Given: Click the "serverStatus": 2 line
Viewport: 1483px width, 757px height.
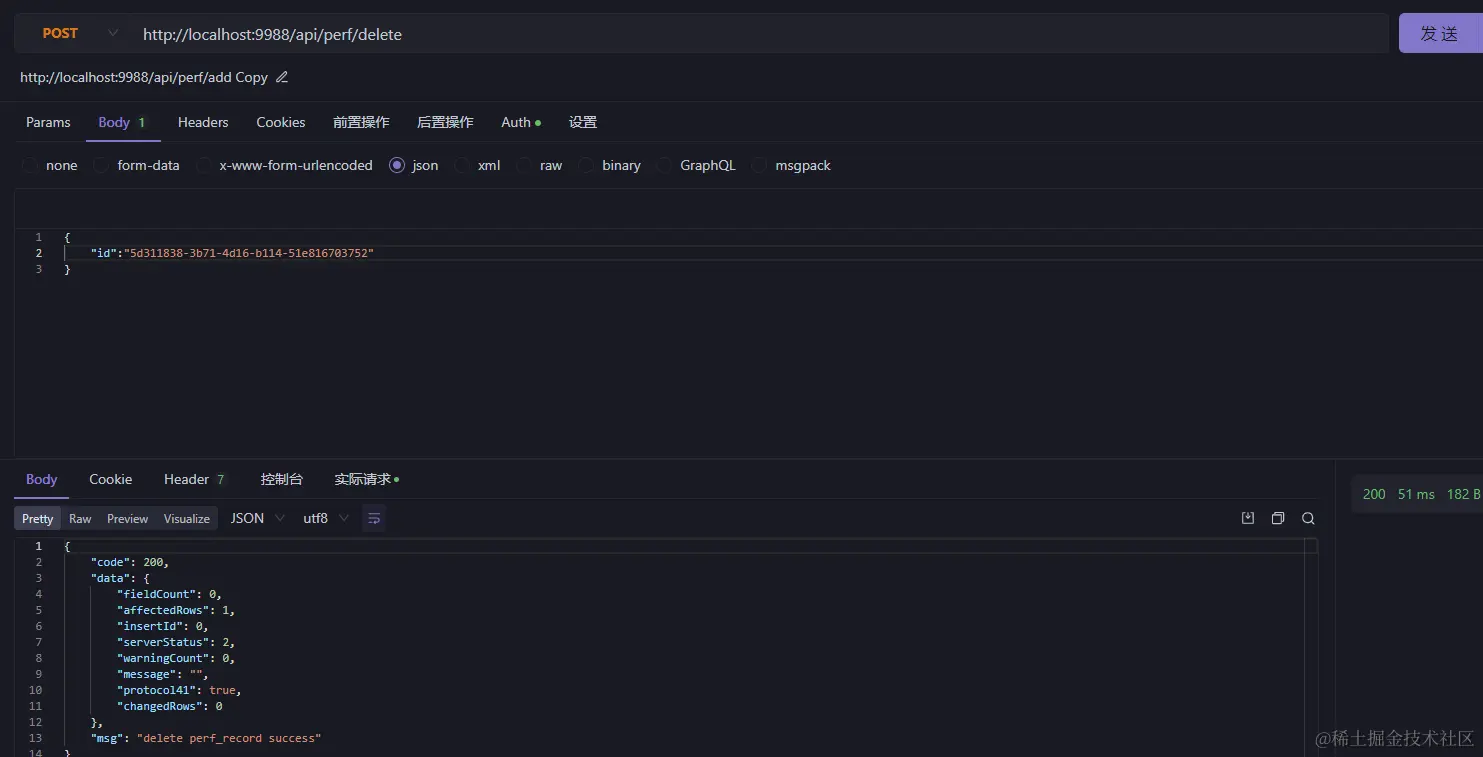Looking at the screenshot, I should (x=176, y=642).
